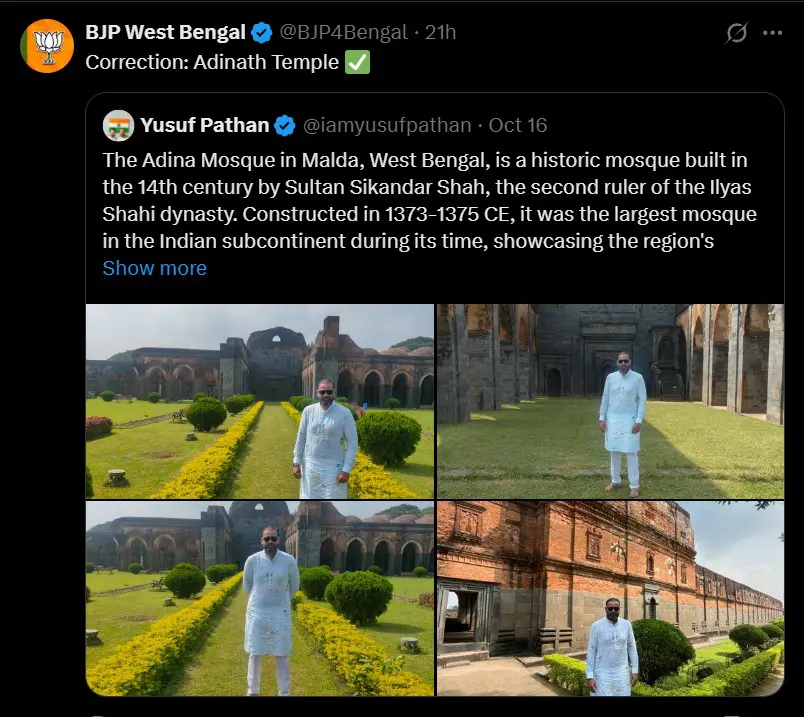Click the Oct 16 date on the quoted post
This screenshot has height=717, width=804.
pos(518,125)
